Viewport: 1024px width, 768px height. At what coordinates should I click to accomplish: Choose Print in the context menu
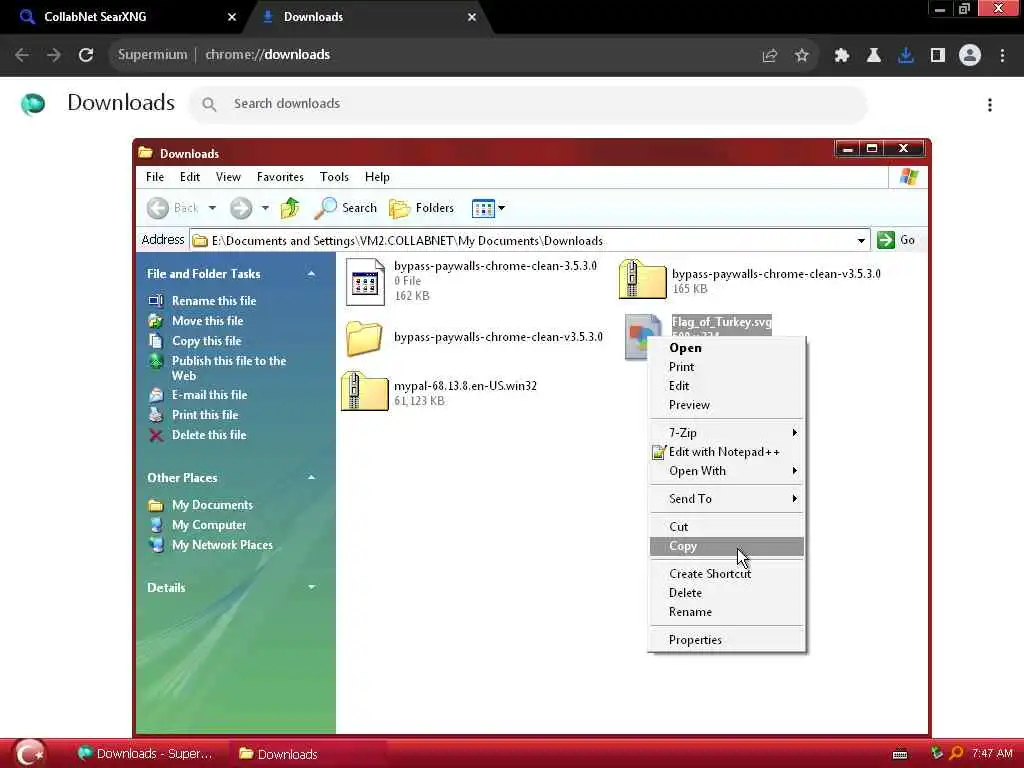[726, 367]
